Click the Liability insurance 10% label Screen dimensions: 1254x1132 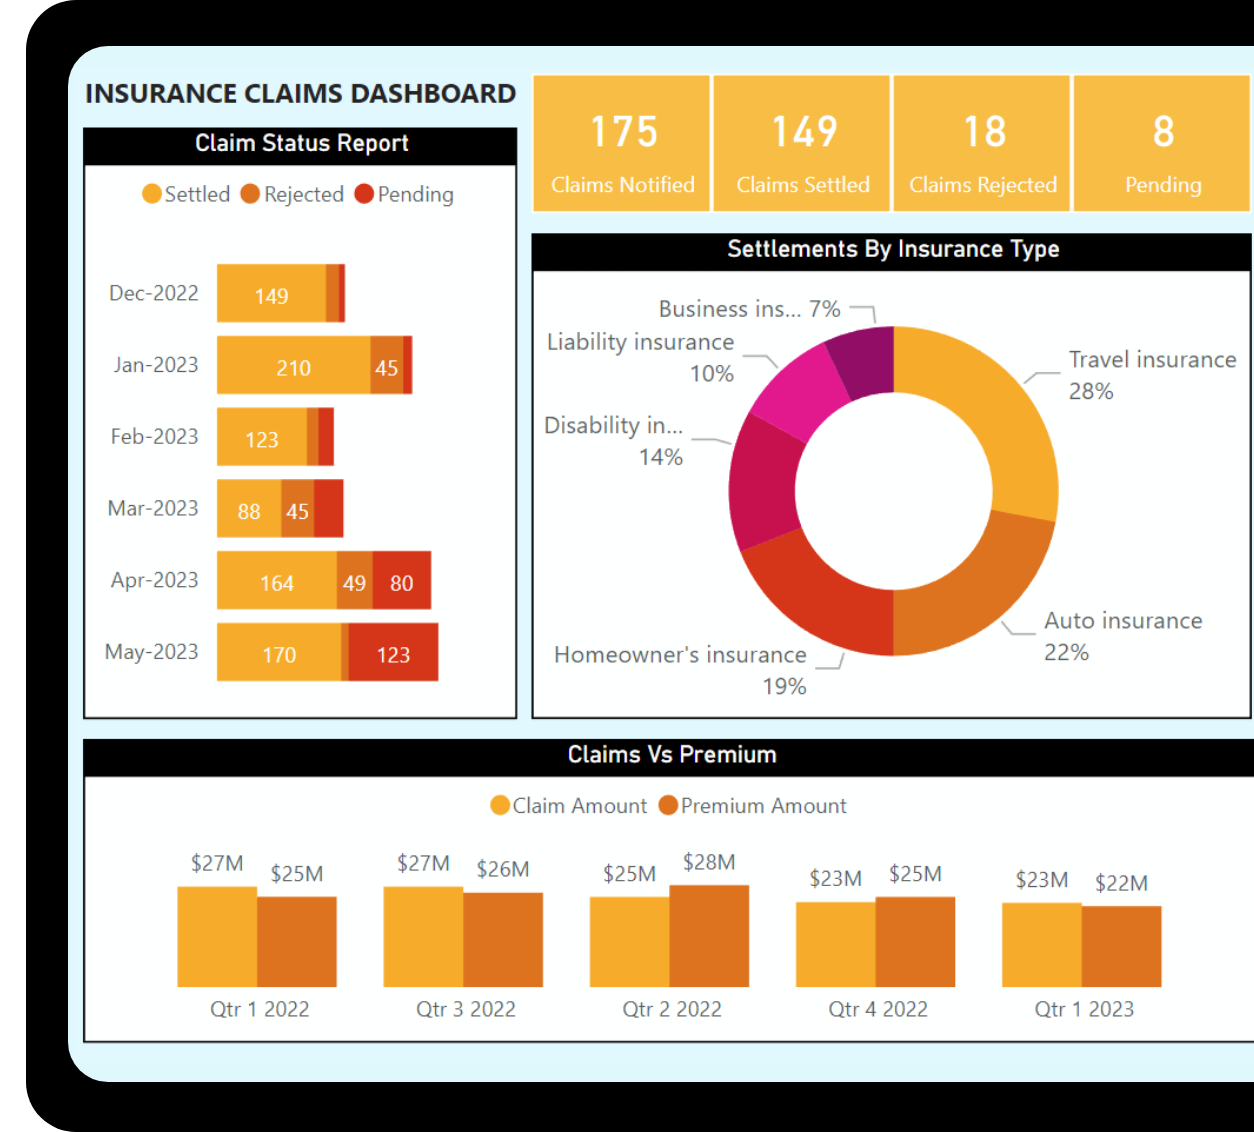(x=640, y=357)
